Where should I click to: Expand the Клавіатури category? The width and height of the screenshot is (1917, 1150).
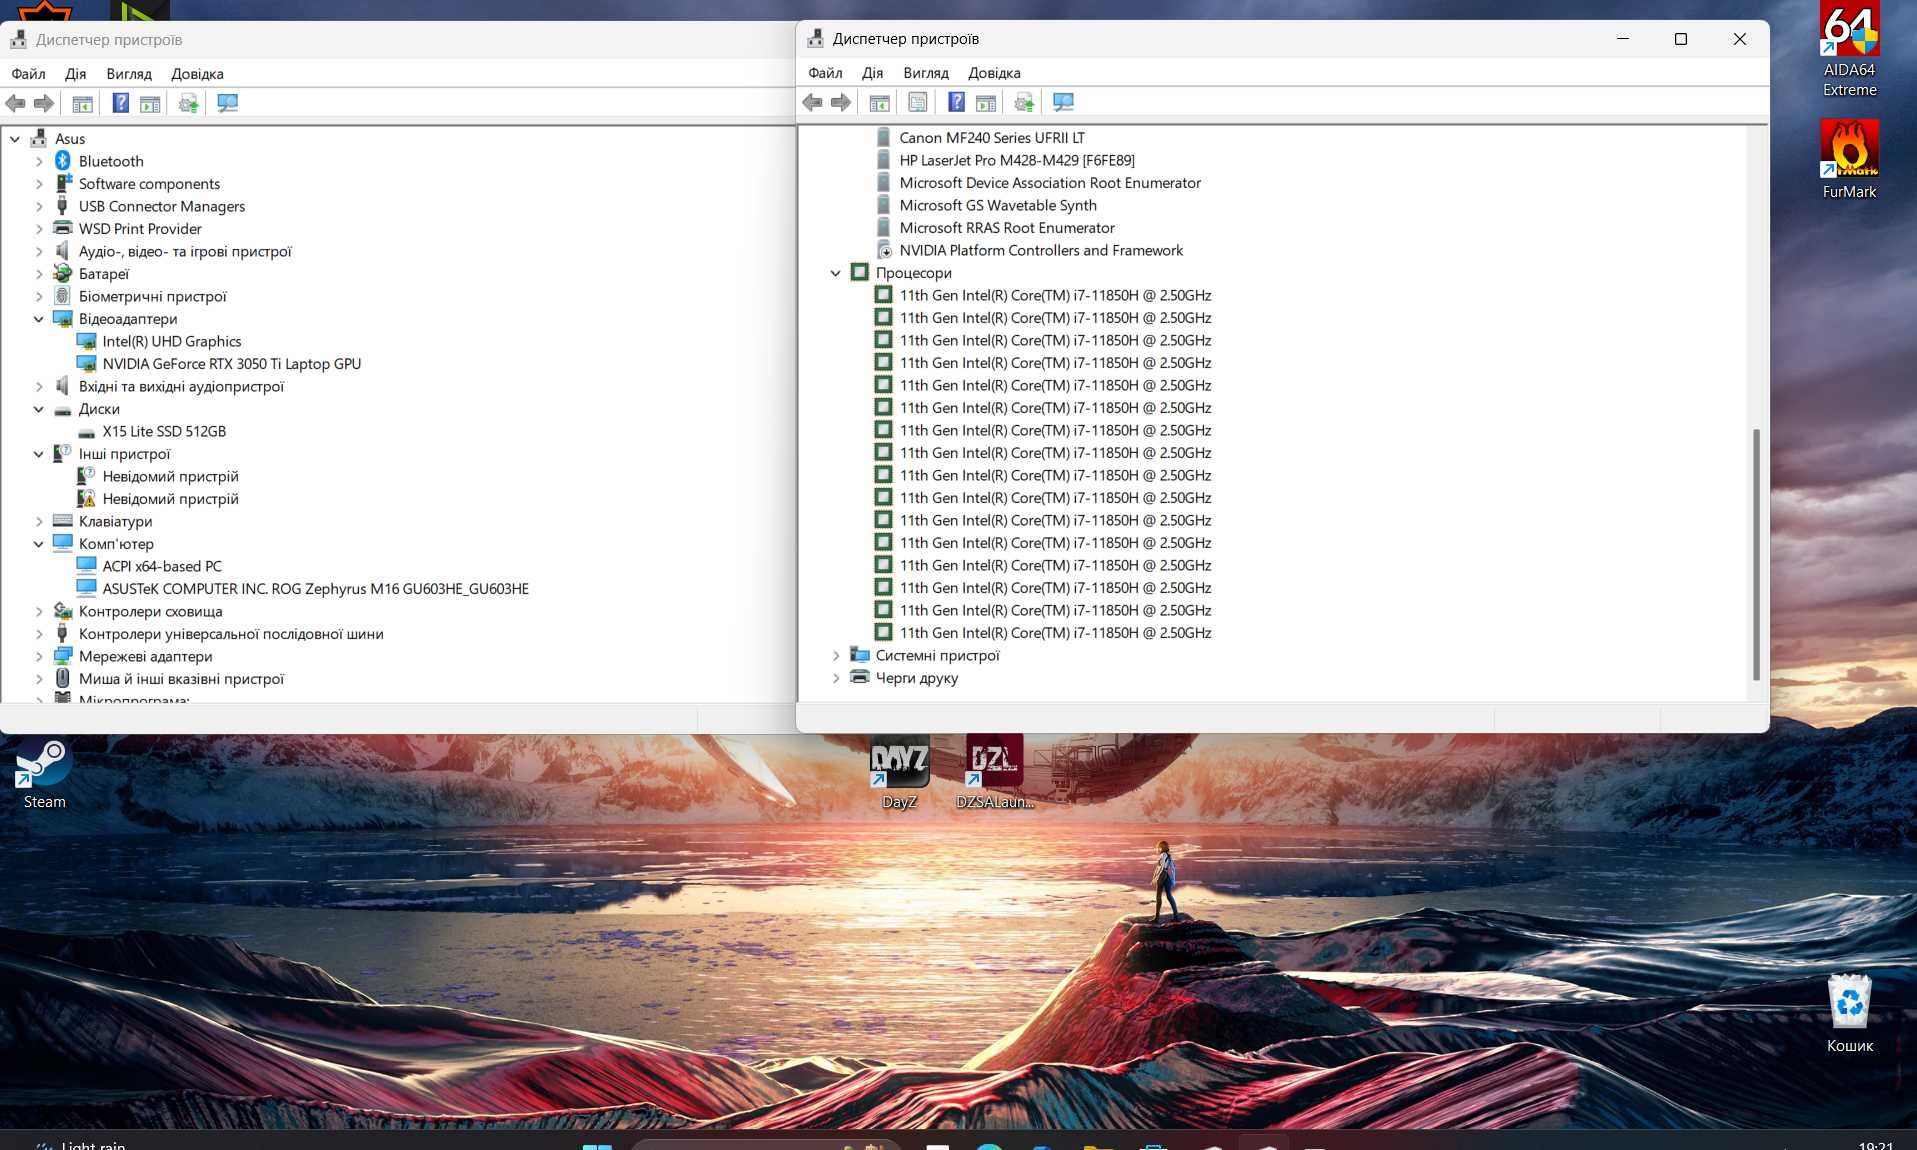[x=39, y=521]
